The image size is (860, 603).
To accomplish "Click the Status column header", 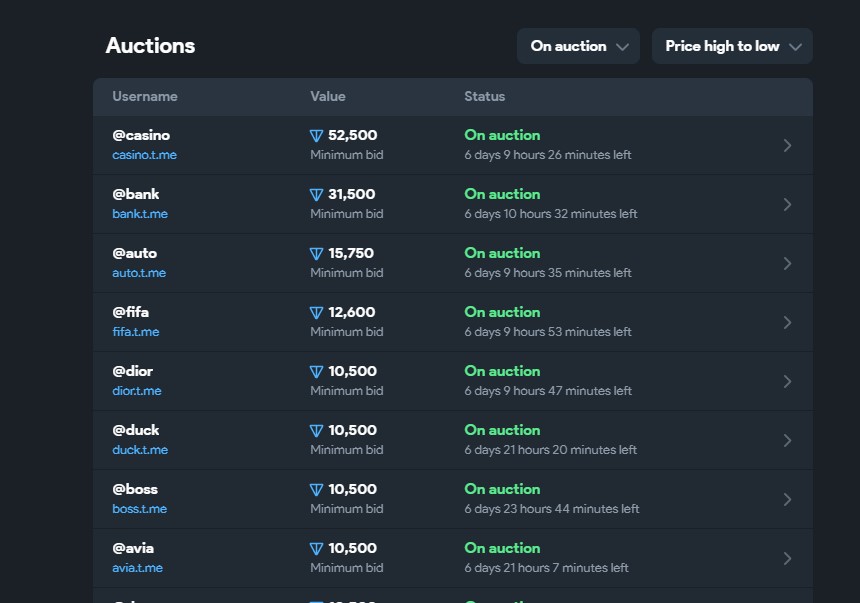I will tap(485, 97).
